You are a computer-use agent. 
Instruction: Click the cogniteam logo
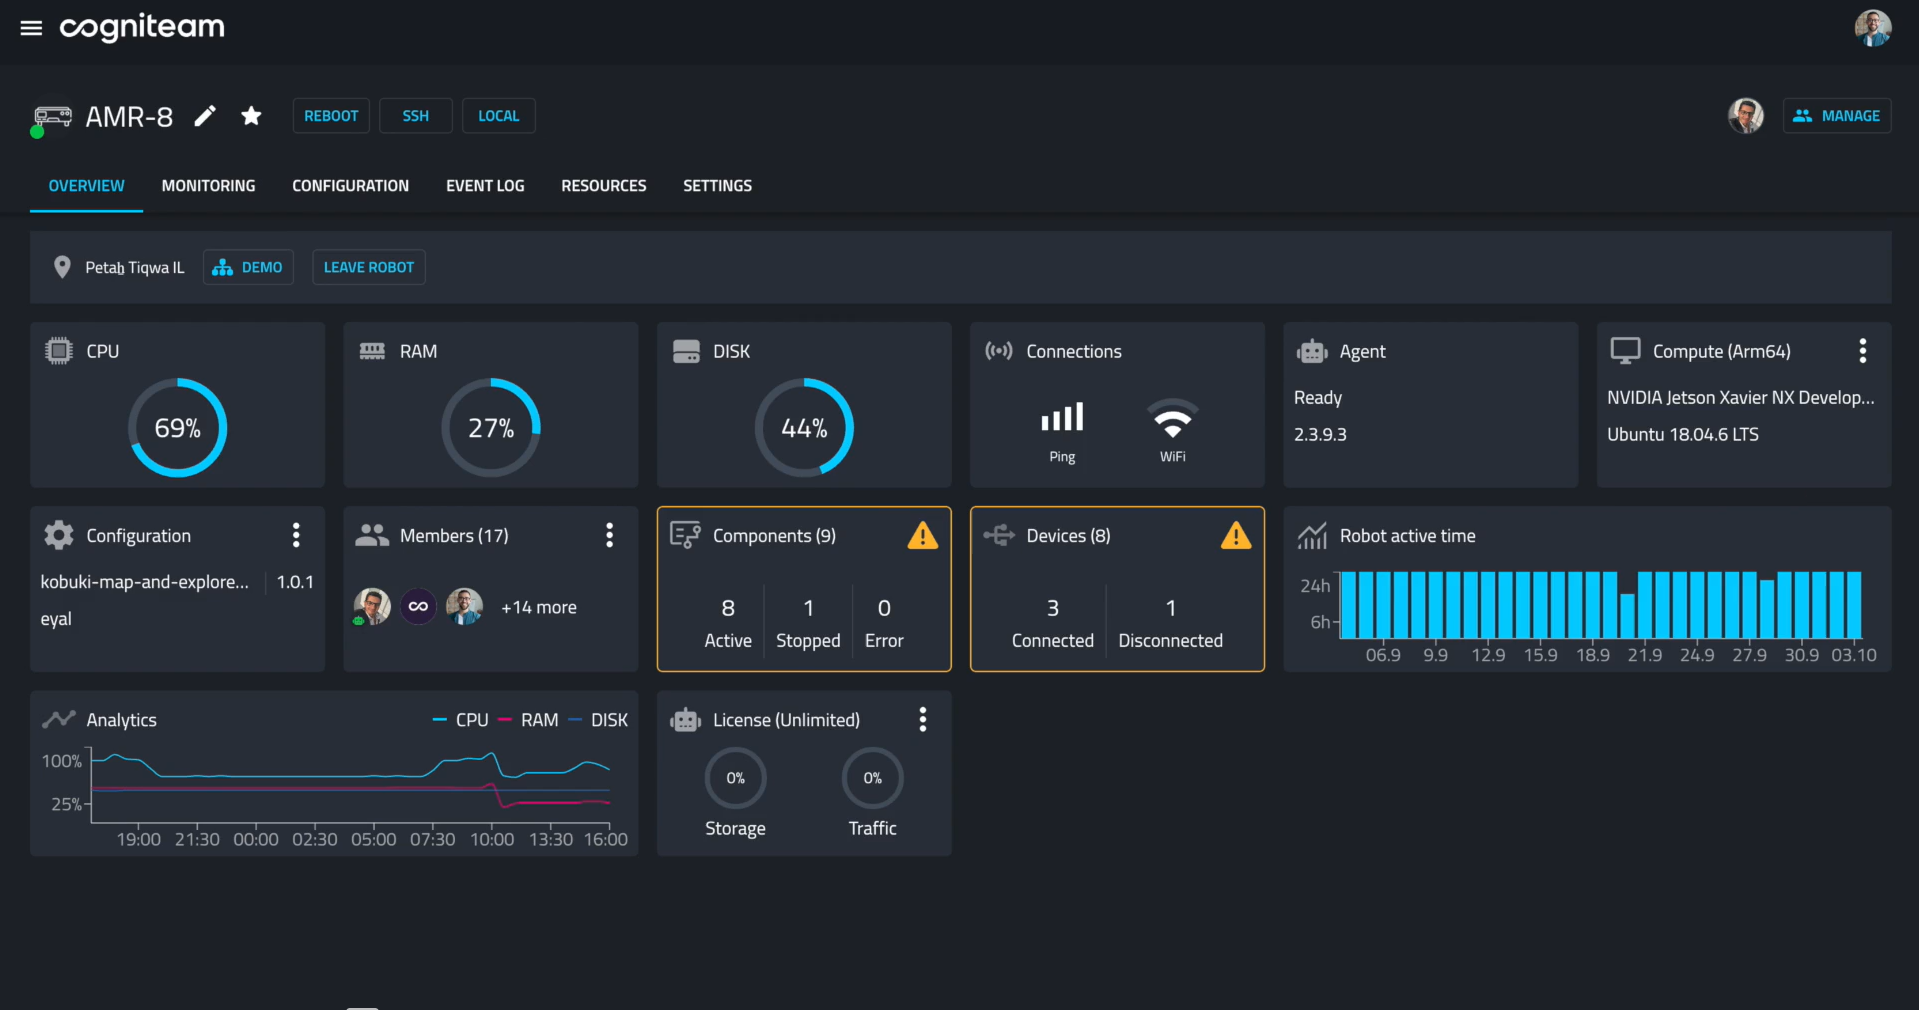(x=142, y=28)
